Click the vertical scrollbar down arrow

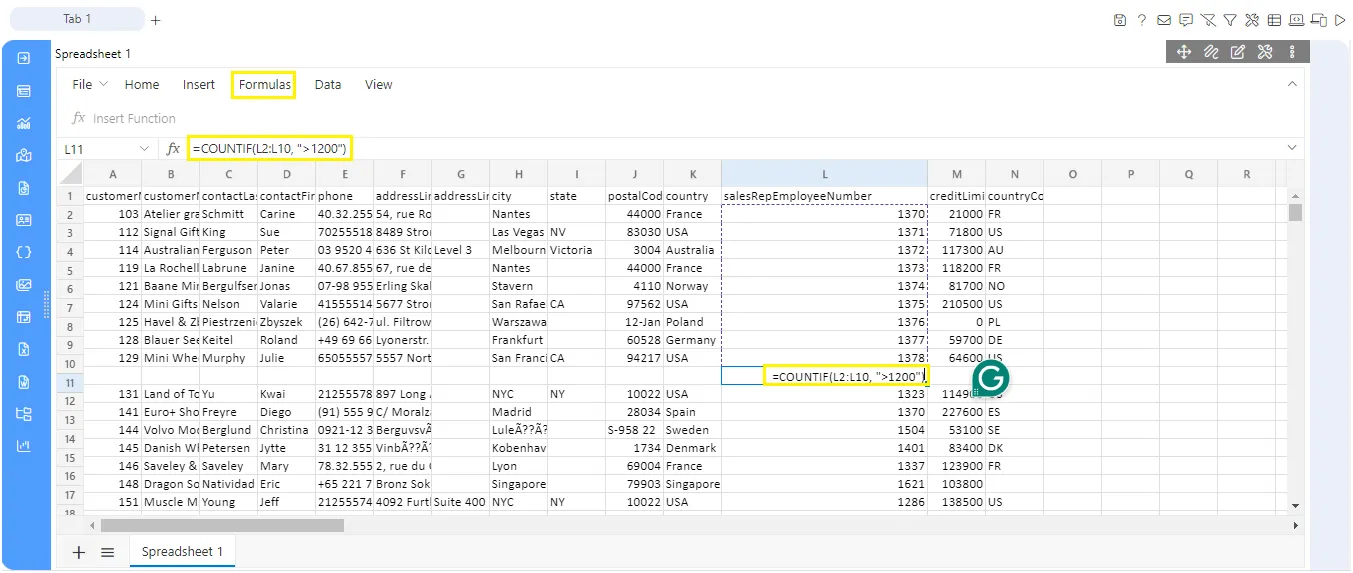tap(1296, 506)
